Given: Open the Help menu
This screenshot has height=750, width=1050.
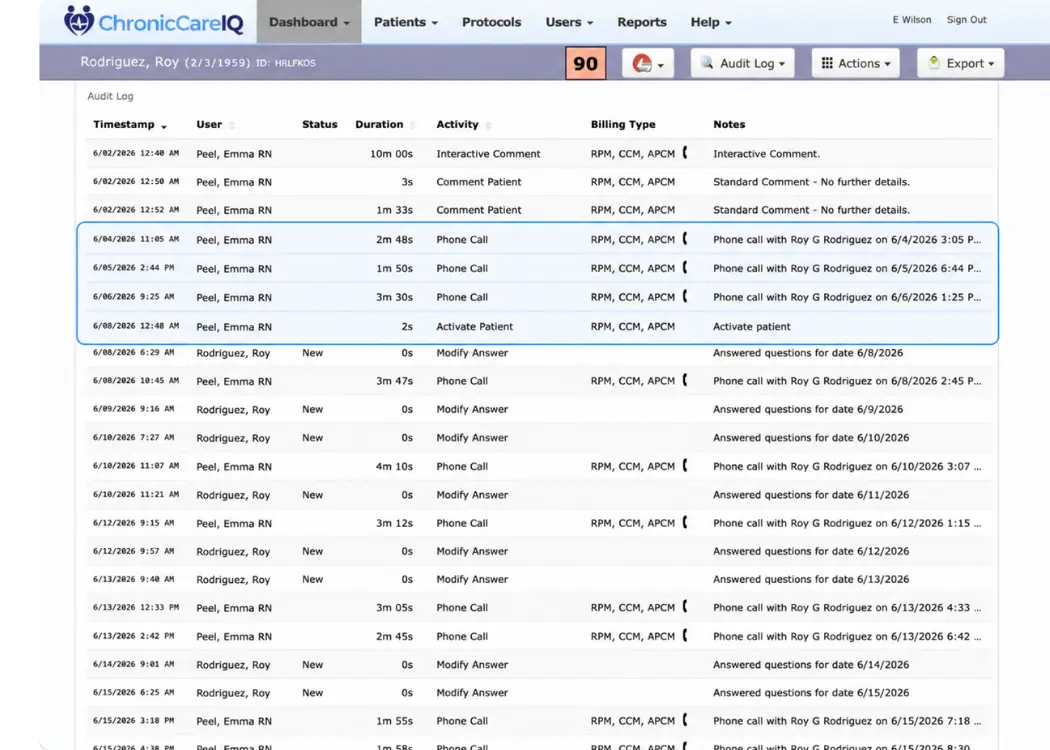Looking at the screenshot, I should pyautogui.click(x=710, y=22).
